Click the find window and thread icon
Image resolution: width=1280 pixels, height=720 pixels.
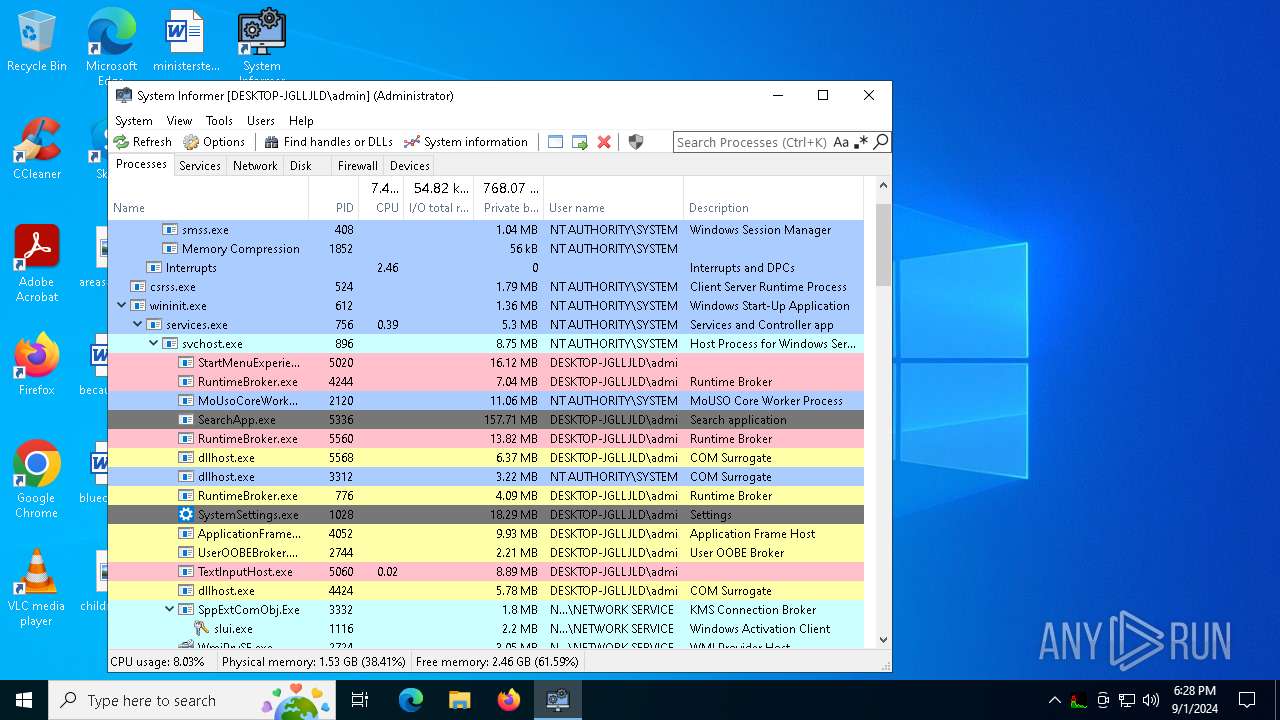[x=580, y=142]
